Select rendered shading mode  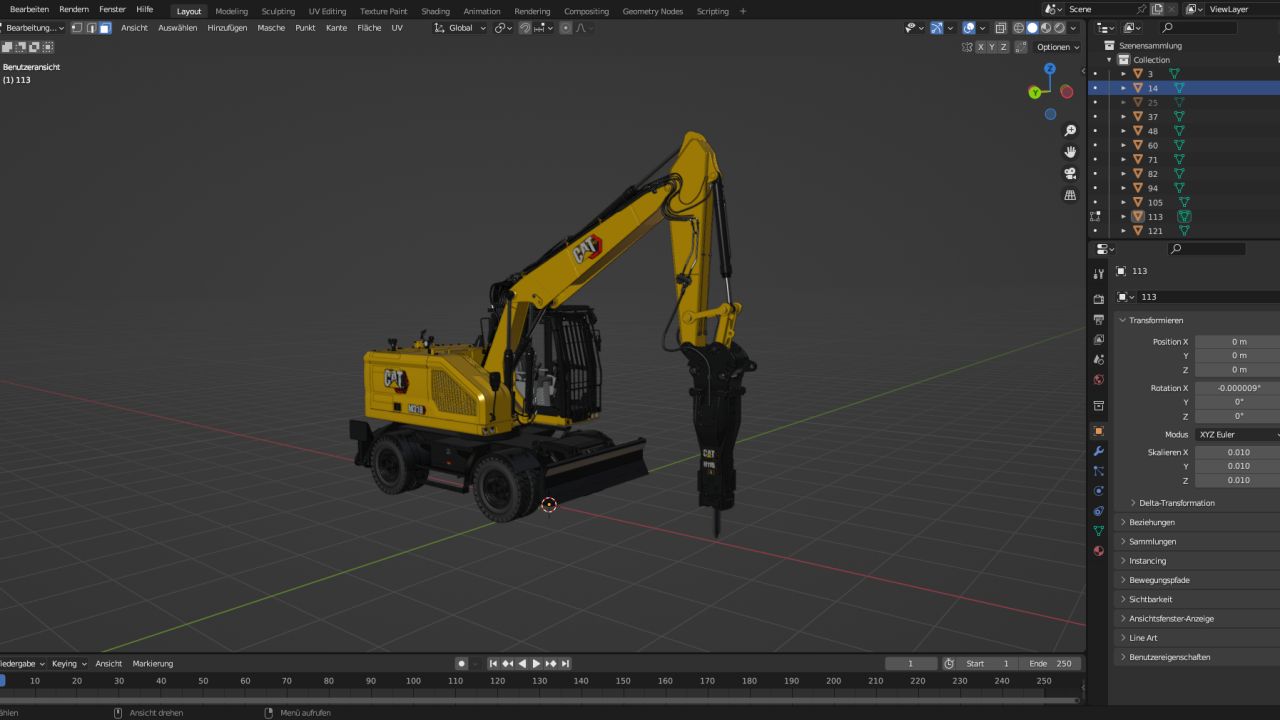tap(1060, 28)
